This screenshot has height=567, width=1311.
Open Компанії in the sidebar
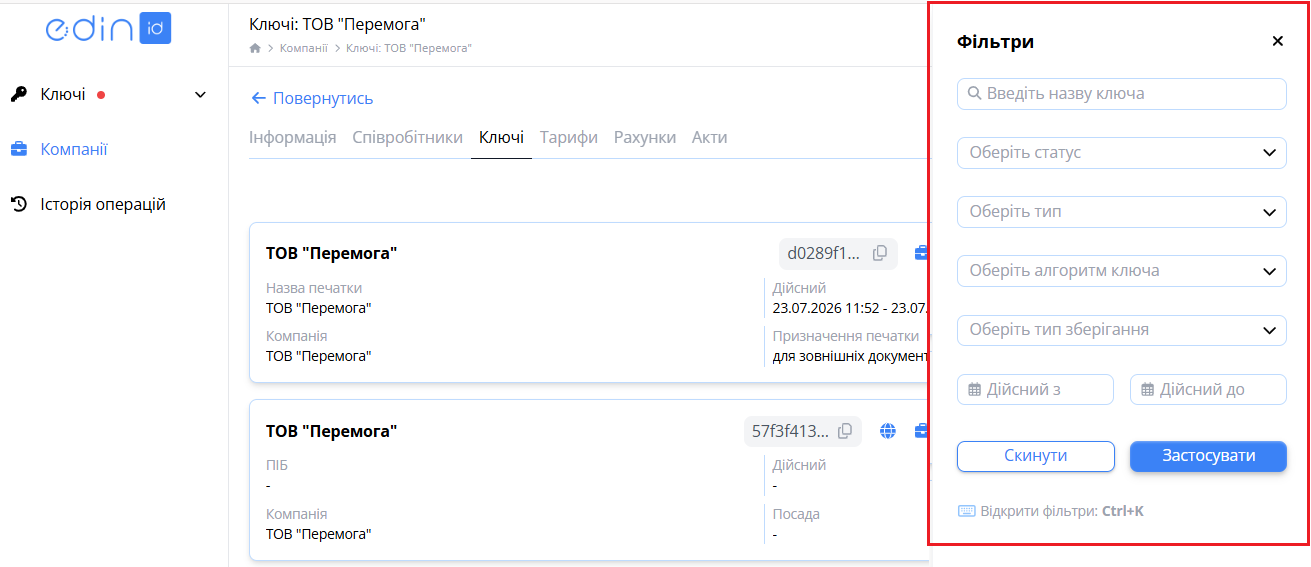(73, 149)
